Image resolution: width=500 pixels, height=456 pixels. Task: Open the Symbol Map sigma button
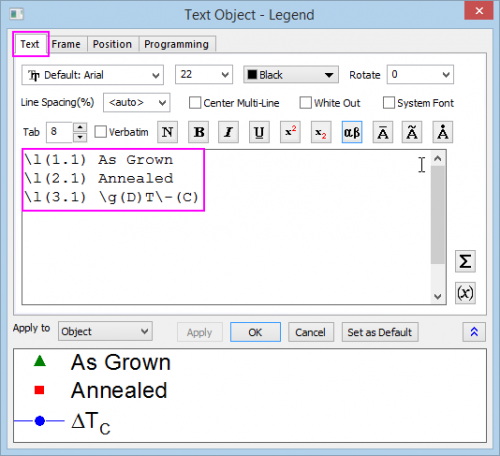point(465,261)
